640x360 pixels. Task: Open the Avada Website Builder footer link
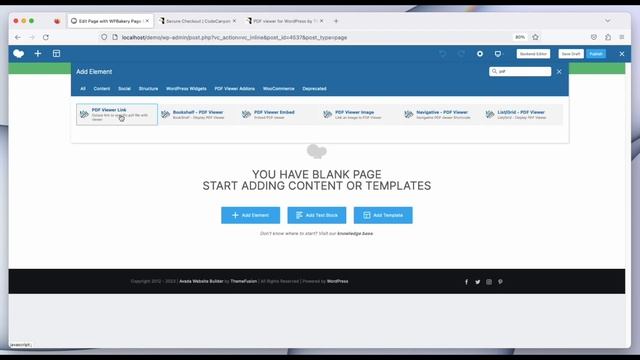[201, 281]
